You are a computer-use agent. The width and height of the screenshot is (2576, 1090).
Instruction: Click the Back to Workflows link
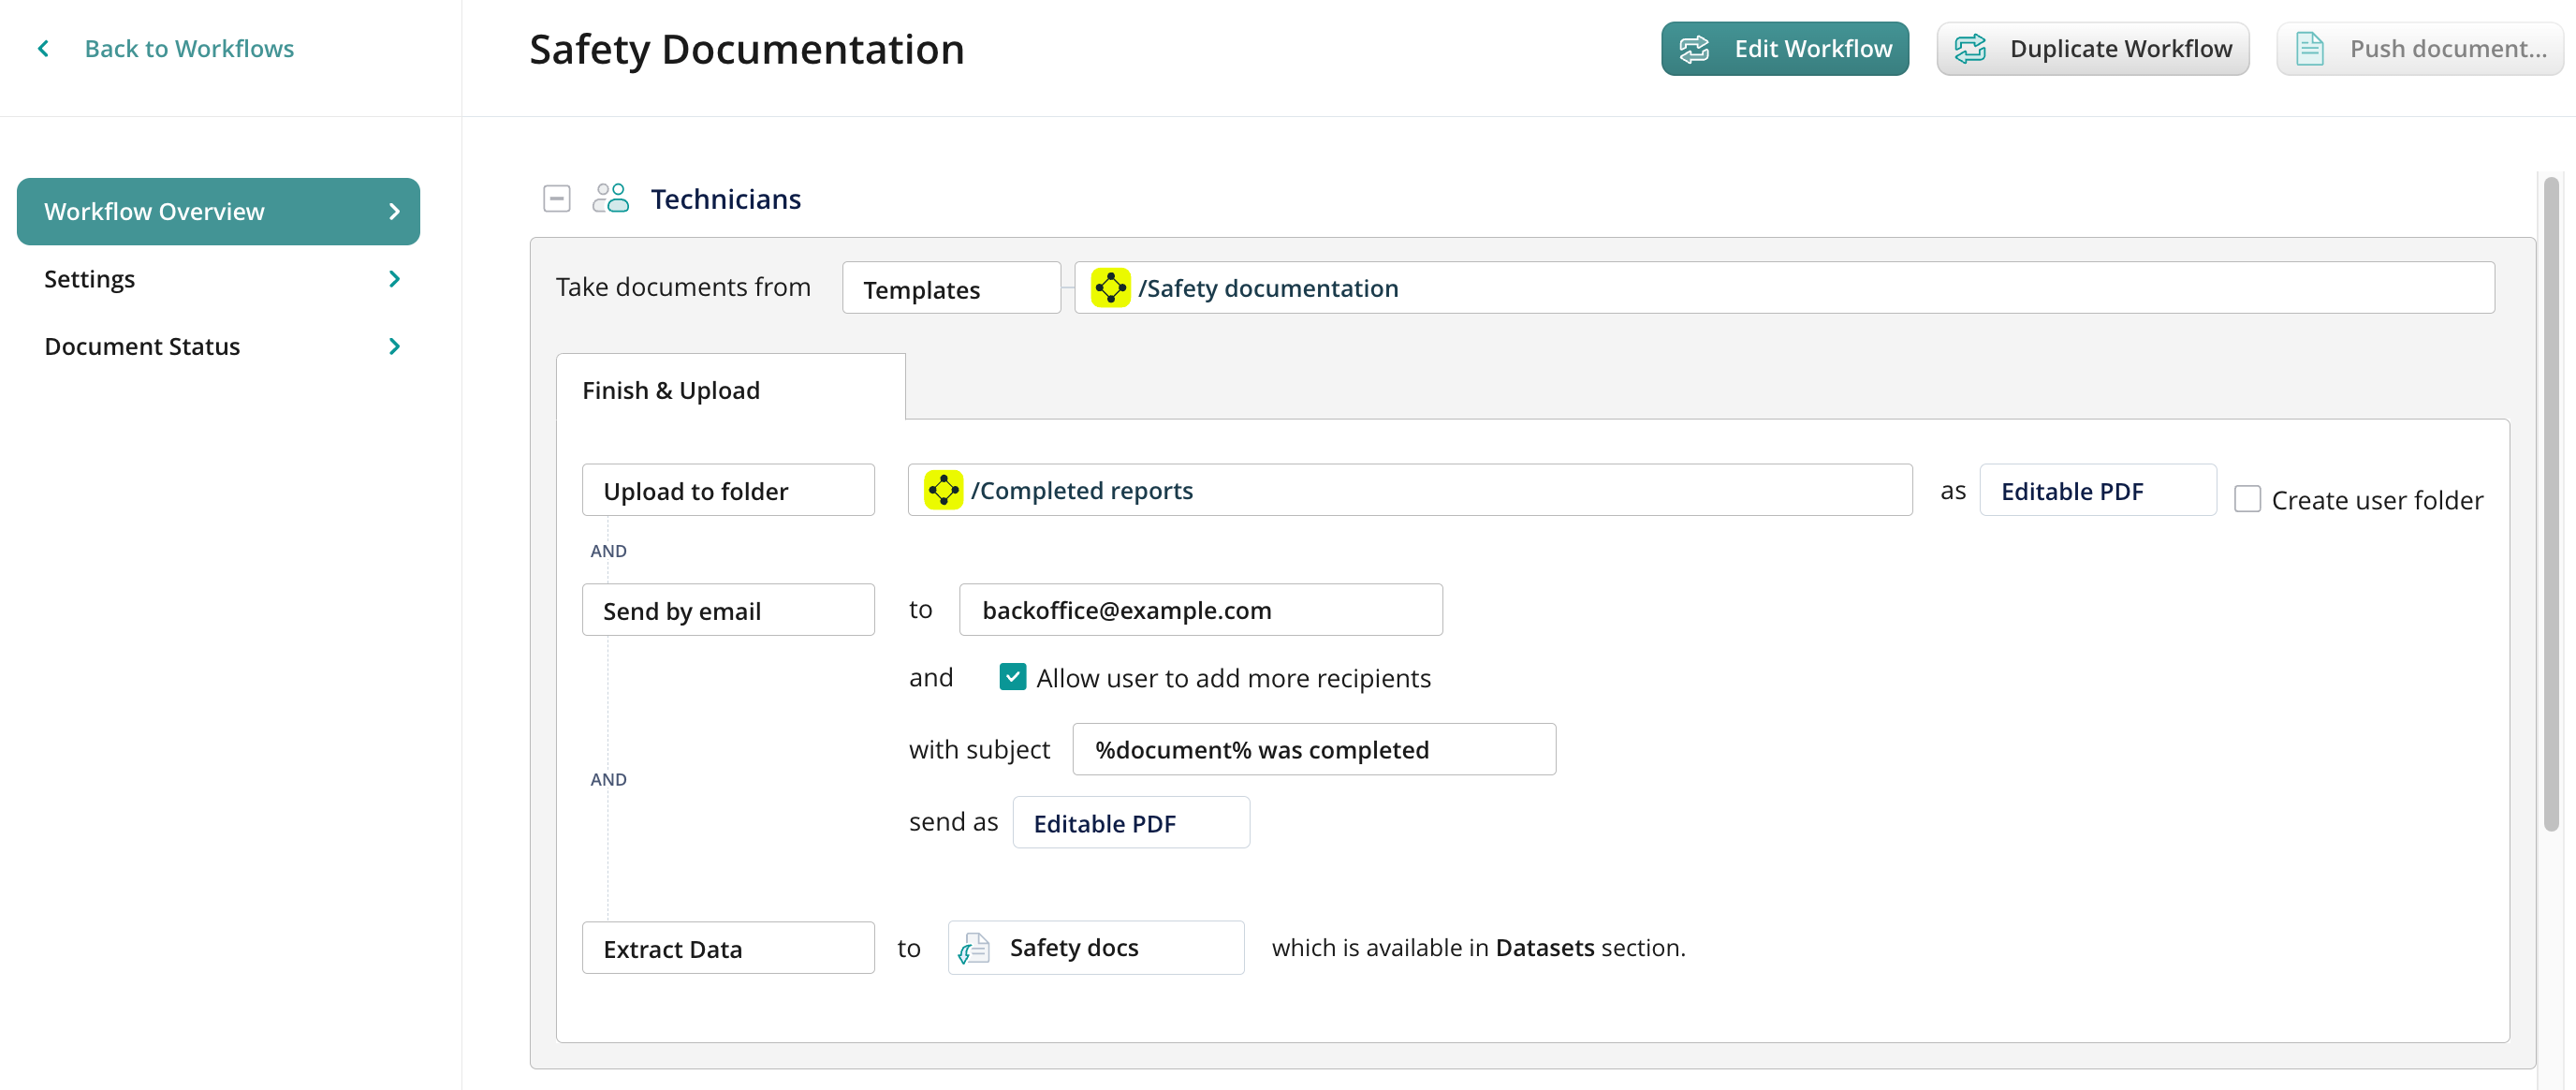coord(189,48)
